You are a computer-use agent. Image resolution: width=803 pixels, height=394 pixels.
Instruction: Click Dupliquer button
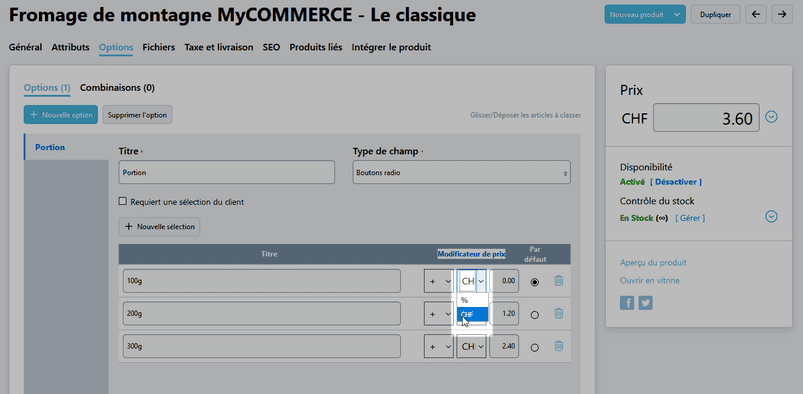click(x=715, y=15)
